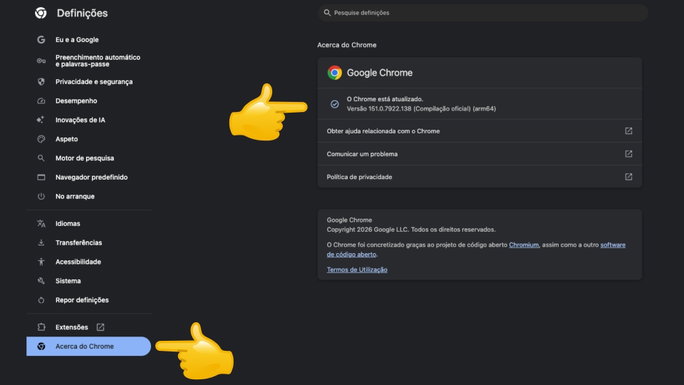Screen dimensions: 684x385
Task: Click the window icon for Navegador predefinido
Action: click(41, 177)
